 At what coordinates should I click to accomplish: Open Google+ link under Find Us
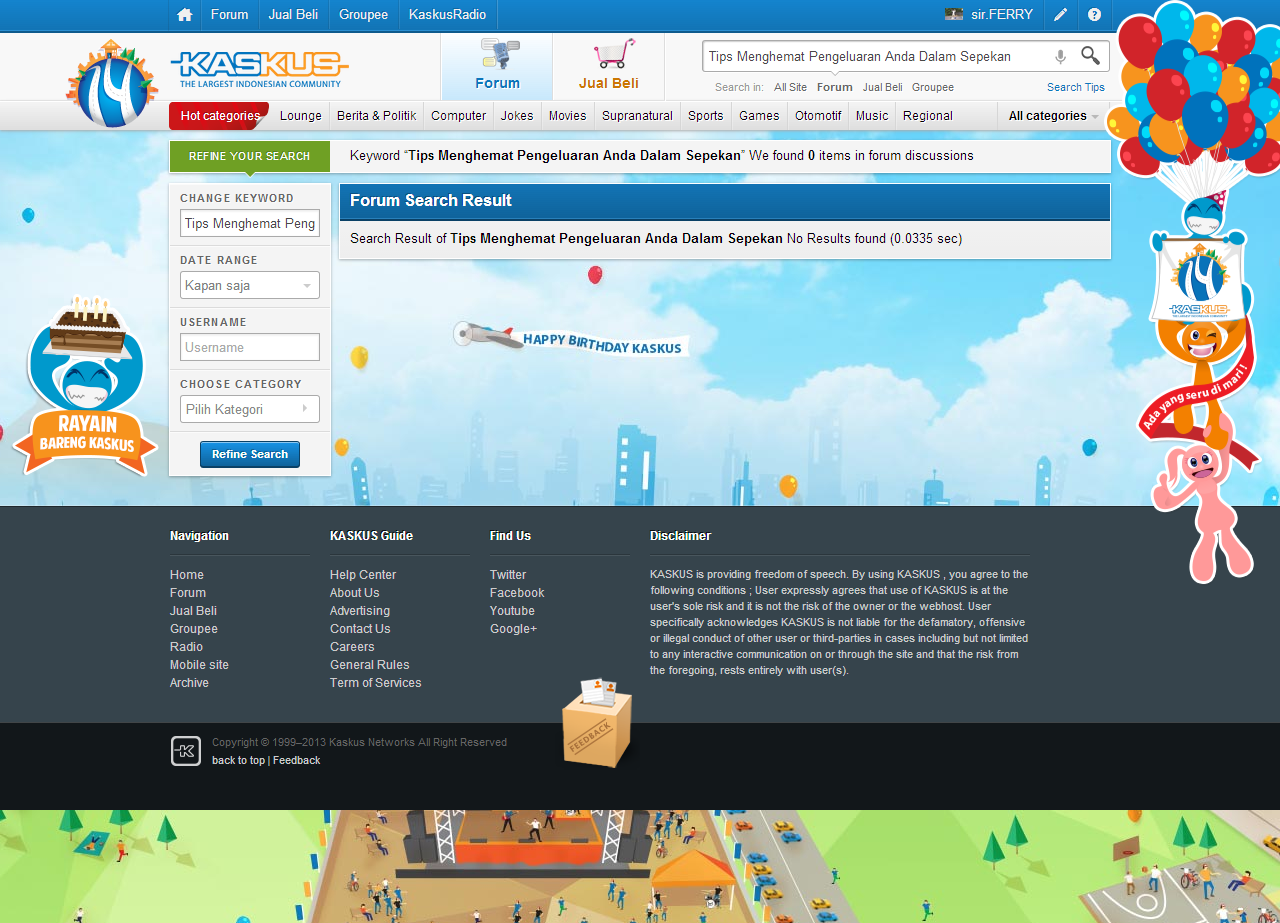(x=513, y=629)
